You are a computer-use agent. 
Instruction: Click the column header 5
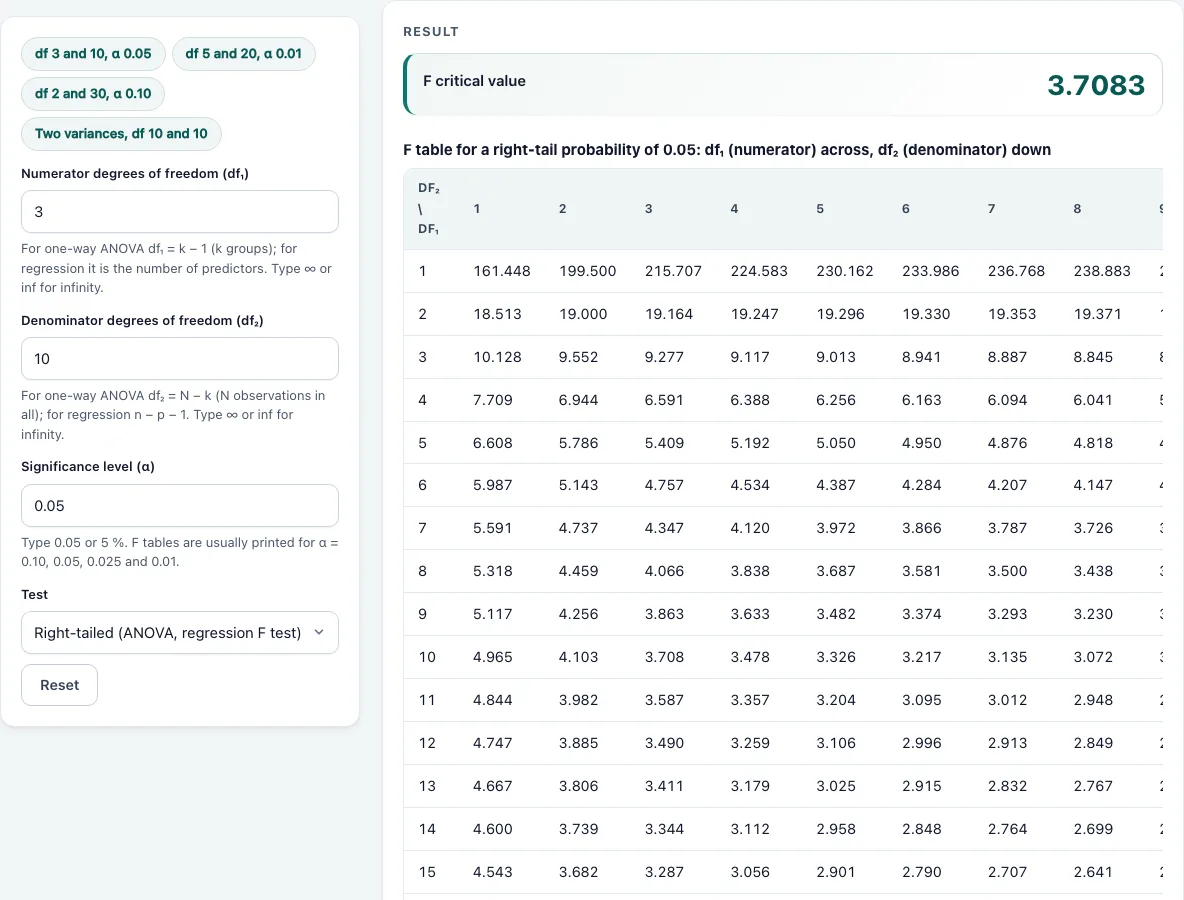pyautogui.click(x=820, y=208)
